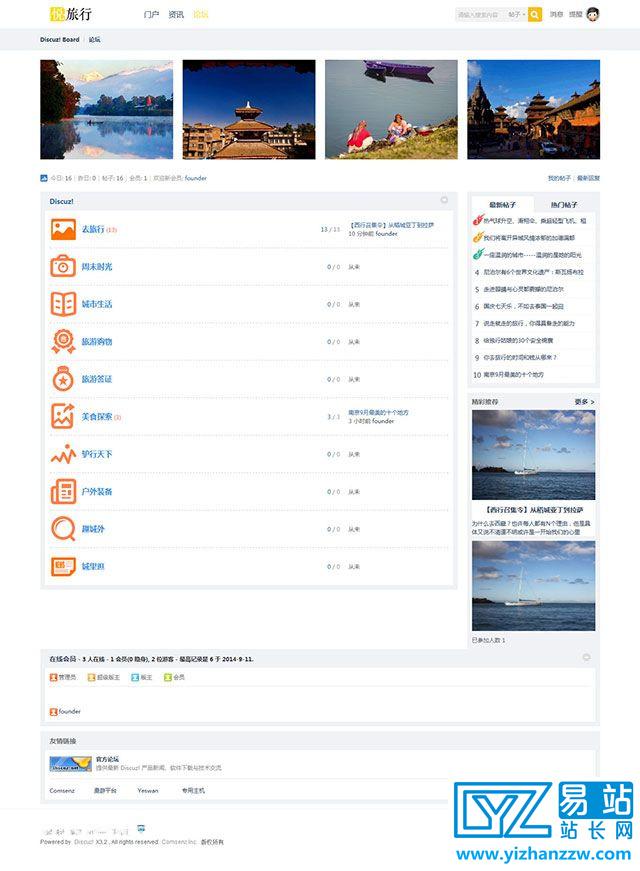This screenshot has width=640, height=871.
Task: Click the Comsenz friendly link
Action: 62,790
